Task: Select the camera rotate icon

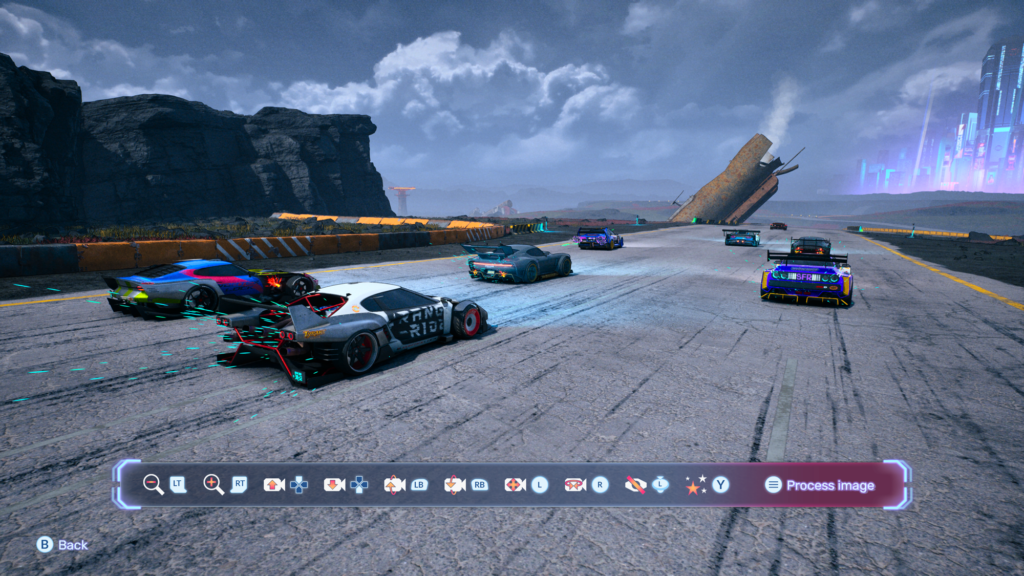Action: tap(575, 485)
